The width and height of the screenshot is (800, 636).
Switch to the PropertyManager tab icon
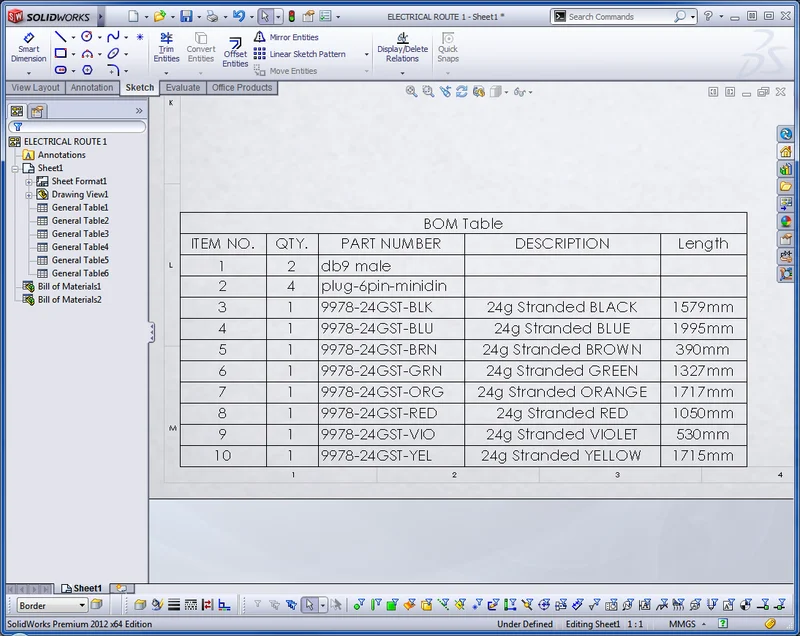[x=35, y=110]
